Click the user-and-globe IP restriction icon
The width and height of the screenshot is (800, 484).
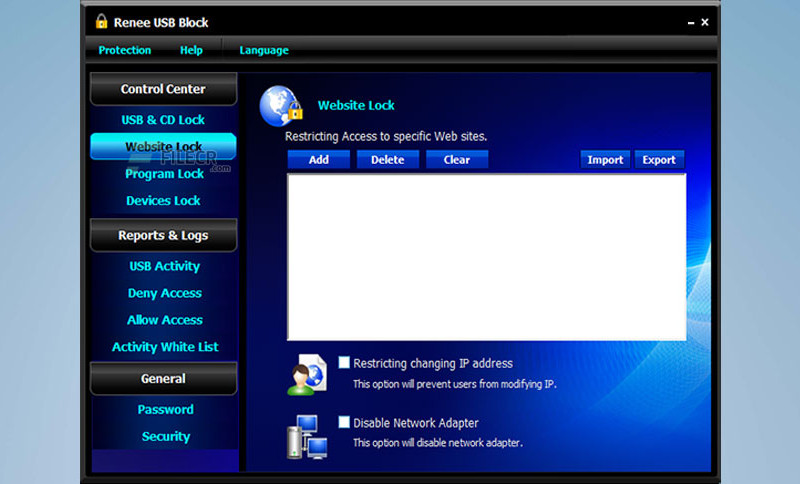307,375
